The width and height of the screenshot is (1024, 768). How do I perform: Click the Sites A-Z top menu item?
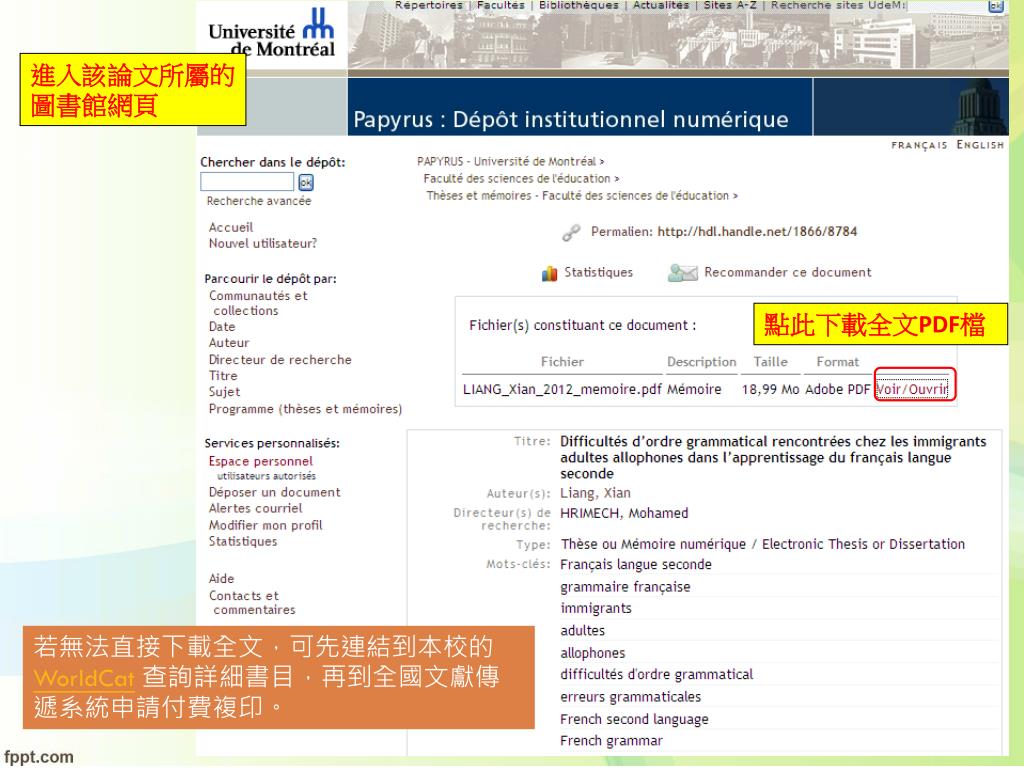(730, 5)
